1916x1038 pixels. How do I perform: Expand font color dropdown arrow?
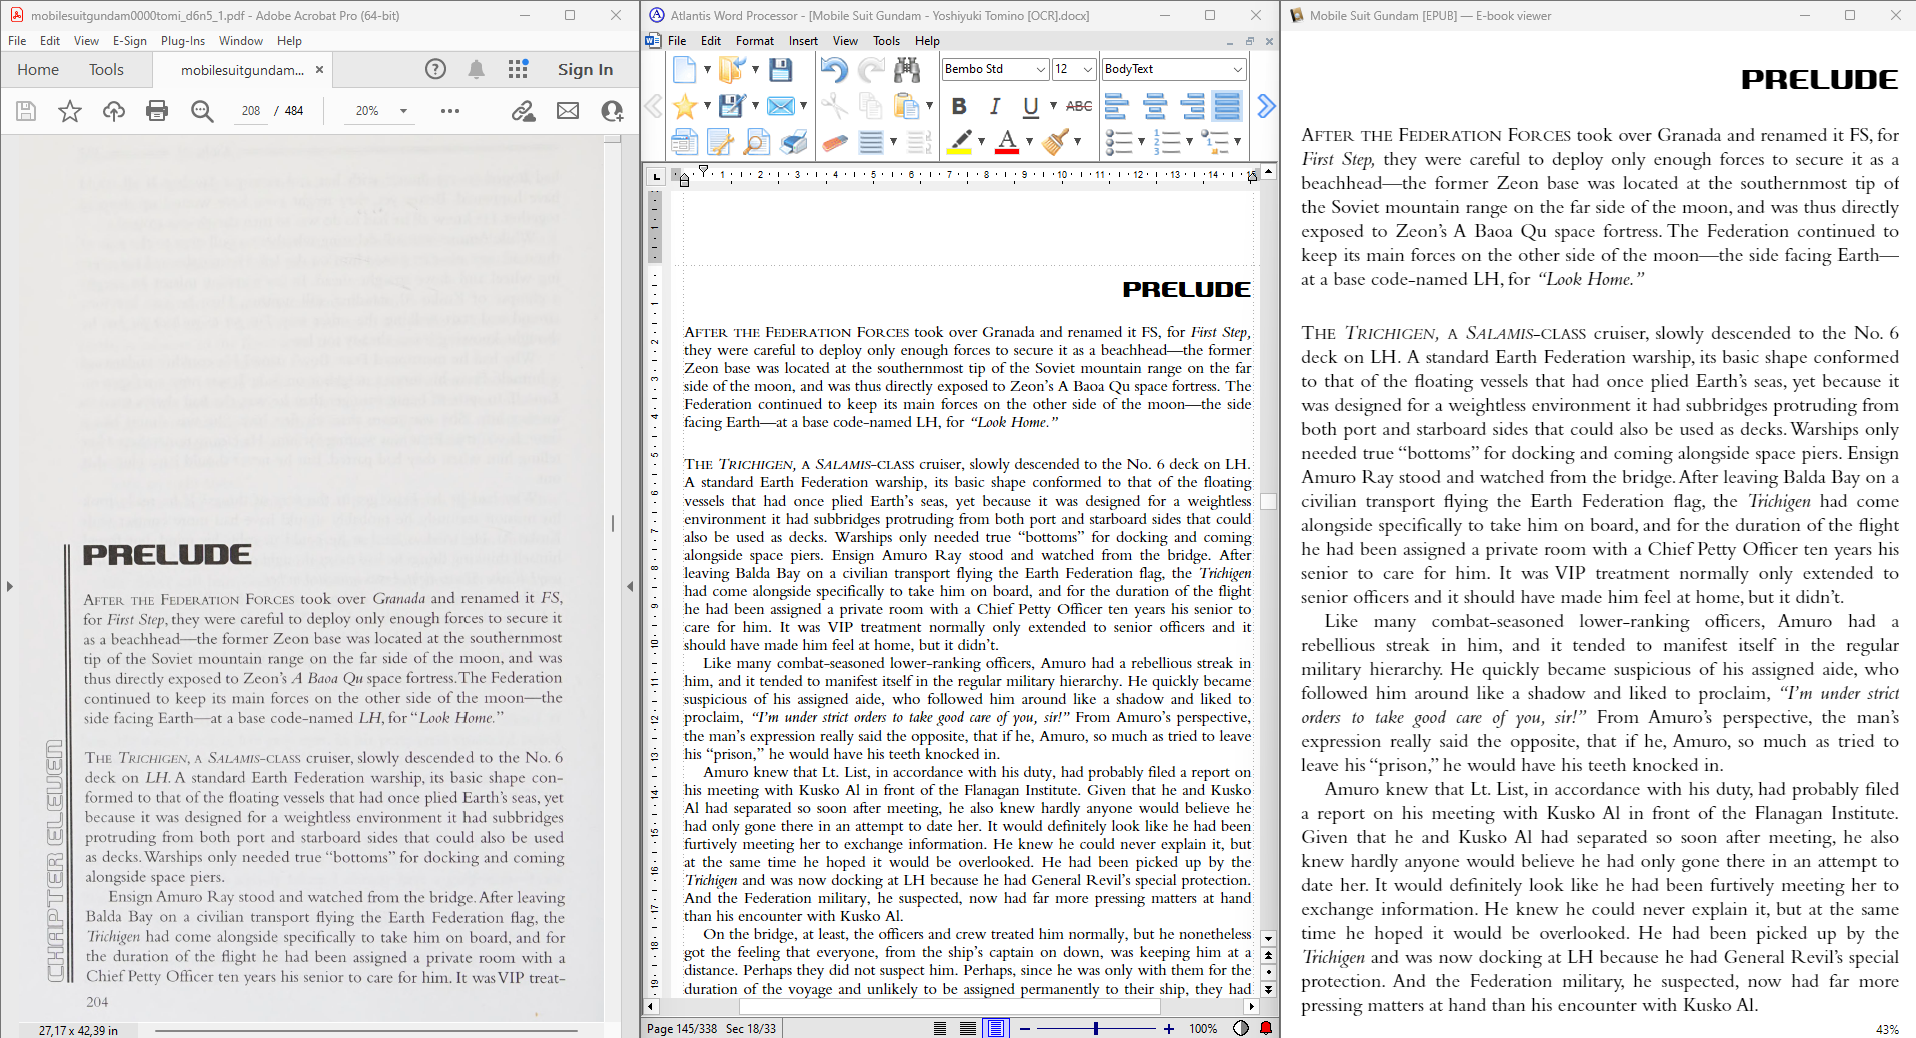[x=1029, y=142]
